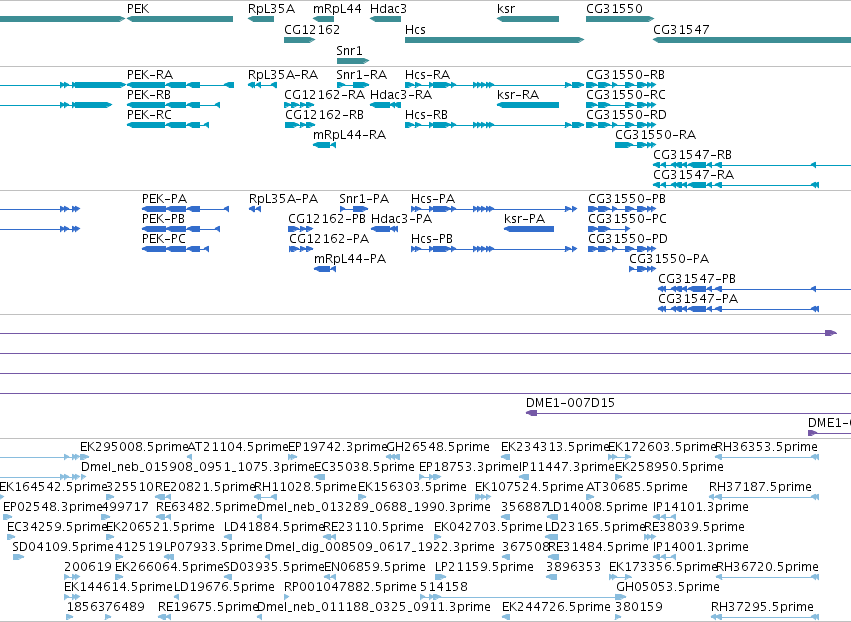Choose the Hcs-RB transcript
Image resolution: width=851 pixels, height=622 pixels.
(x=494, y=125)
